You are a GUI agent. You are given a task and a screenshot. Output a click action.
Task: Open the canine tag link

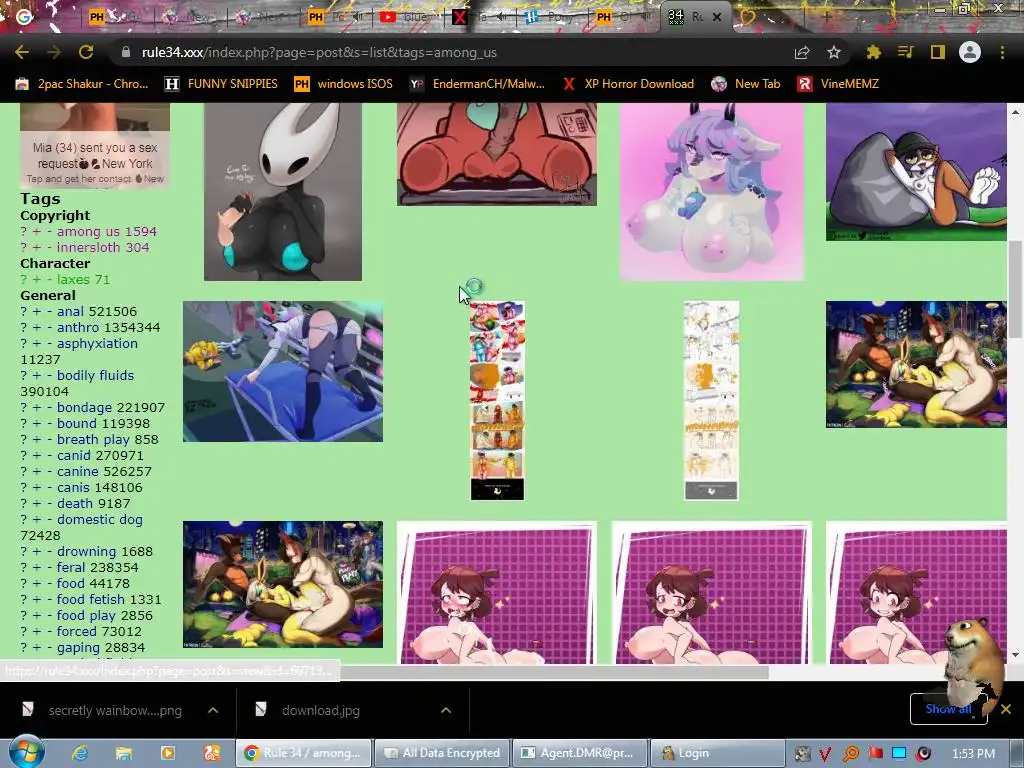point(78,471)
